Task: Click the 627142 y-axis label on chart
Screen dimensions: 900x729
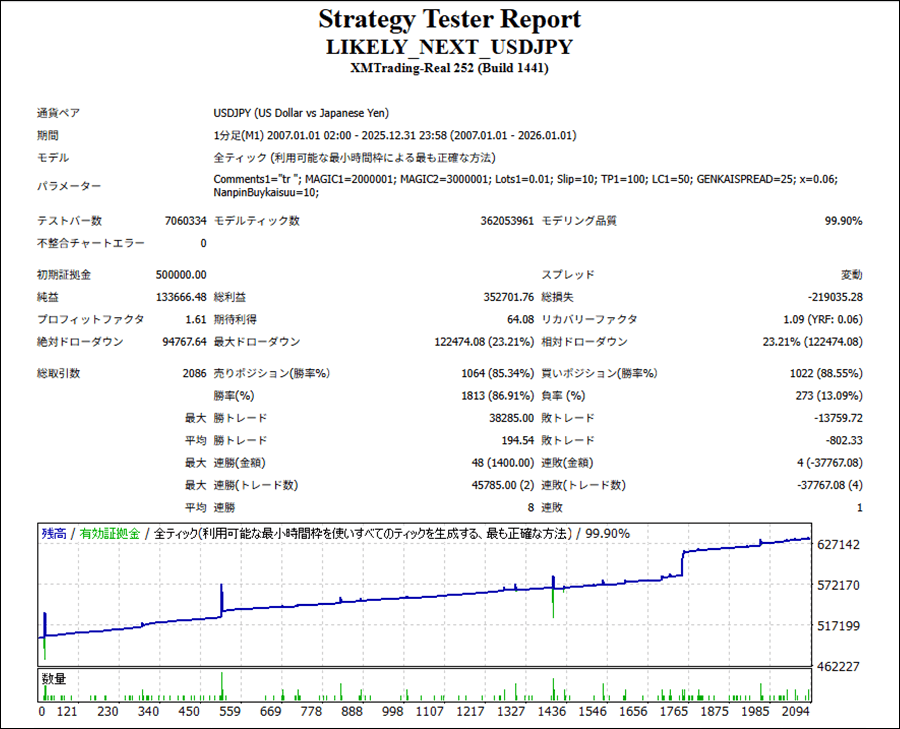Action: click(839, 545)
